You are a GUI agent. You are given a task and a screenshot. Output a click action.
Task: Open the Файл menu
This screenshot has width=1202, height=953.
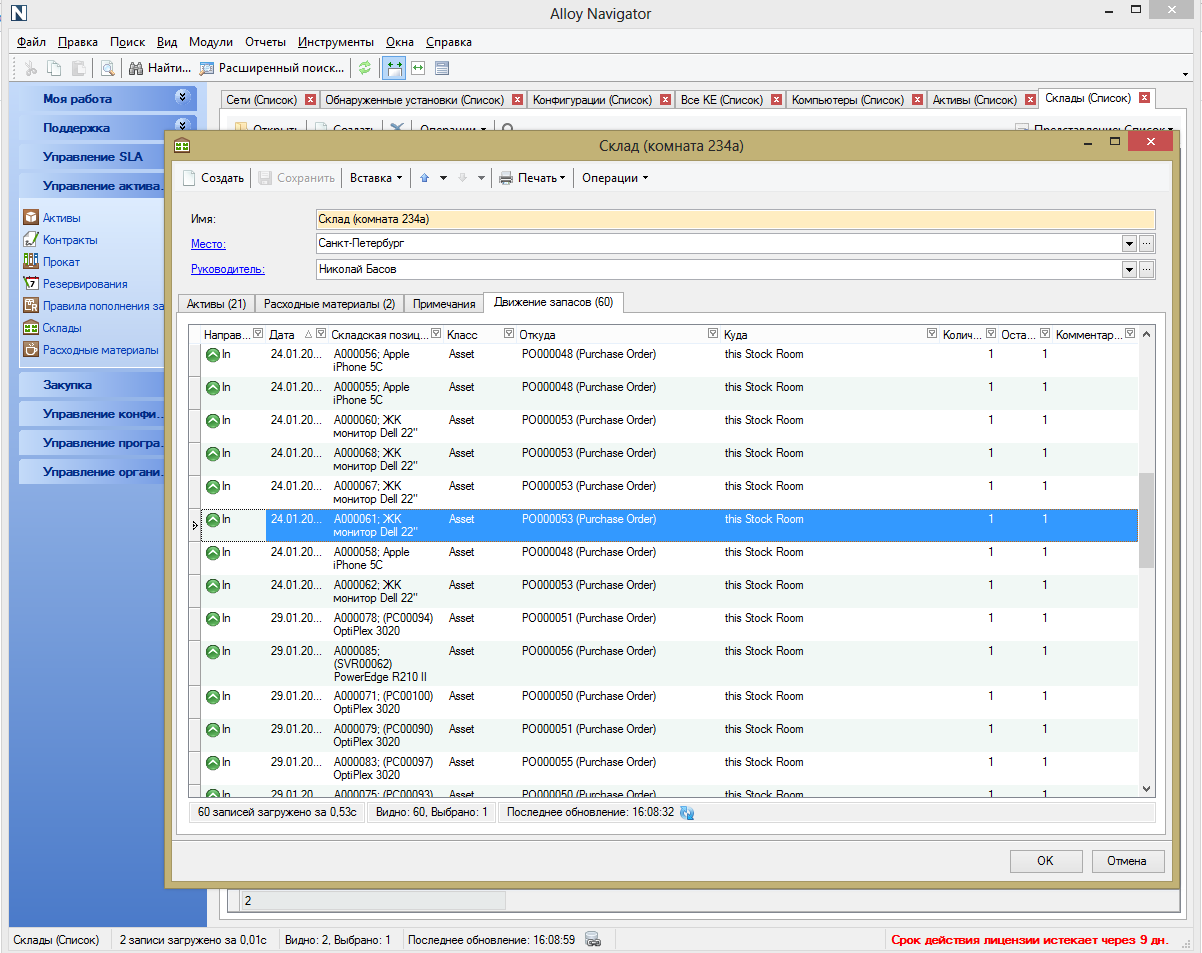[32, 42]
